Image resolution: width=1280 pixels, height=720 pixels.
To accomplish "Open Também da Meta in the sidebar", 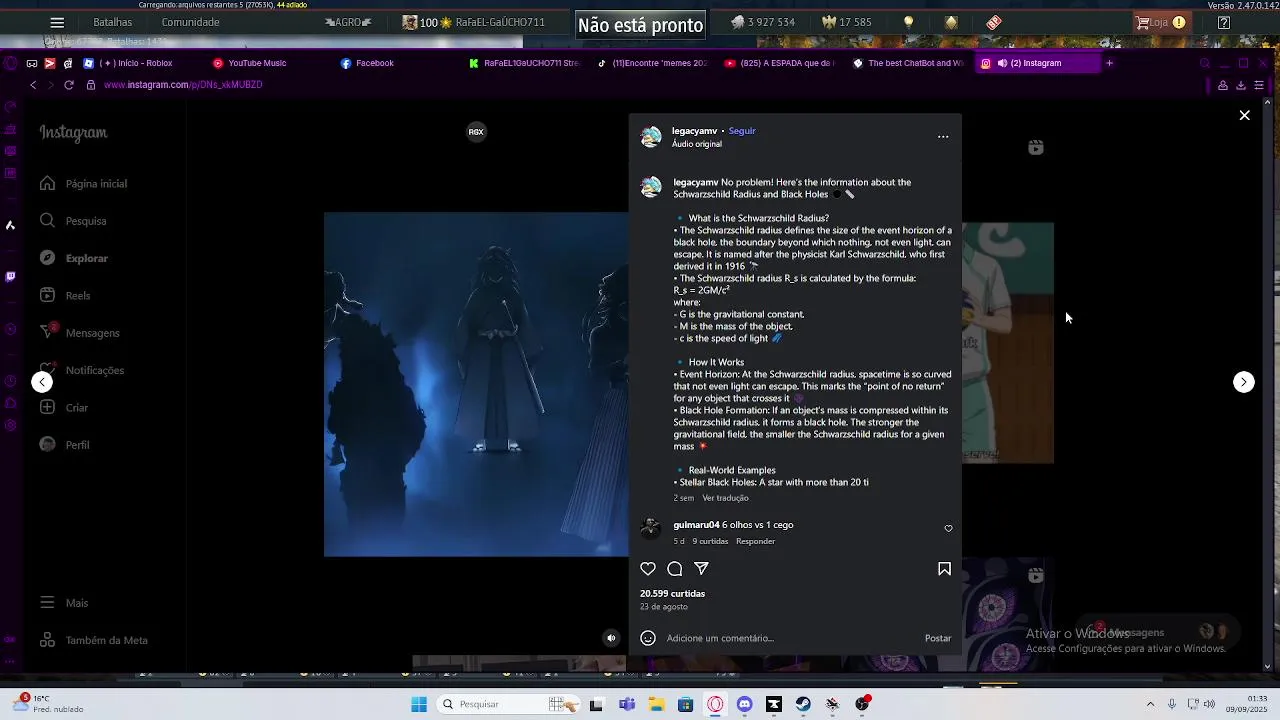I will point(93,640).
